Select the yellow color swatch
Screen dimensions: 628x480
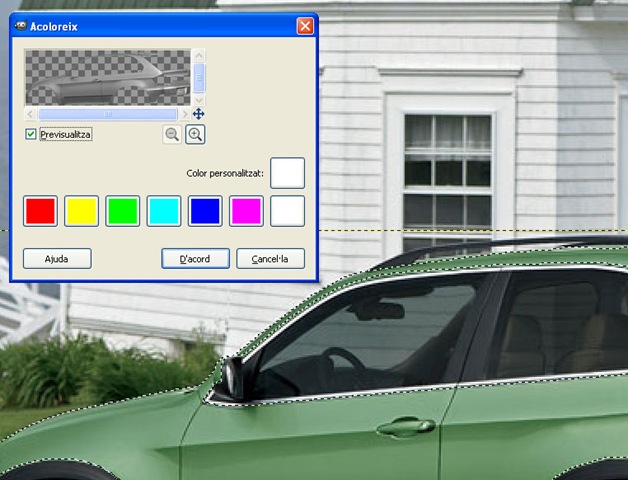point(81,211)
